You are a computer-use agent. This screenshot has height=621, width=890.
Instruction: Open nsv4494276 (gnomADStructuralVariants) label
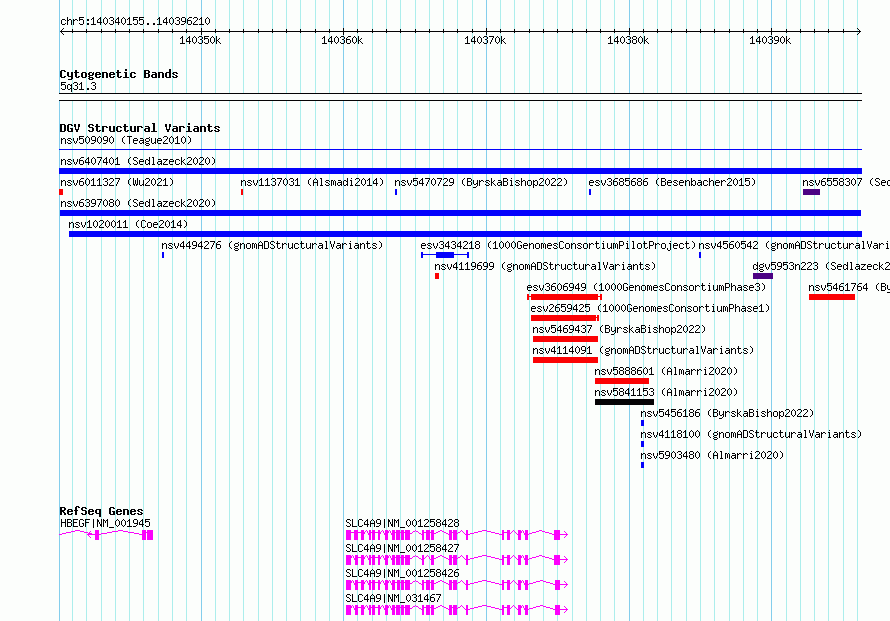point(272,245)
